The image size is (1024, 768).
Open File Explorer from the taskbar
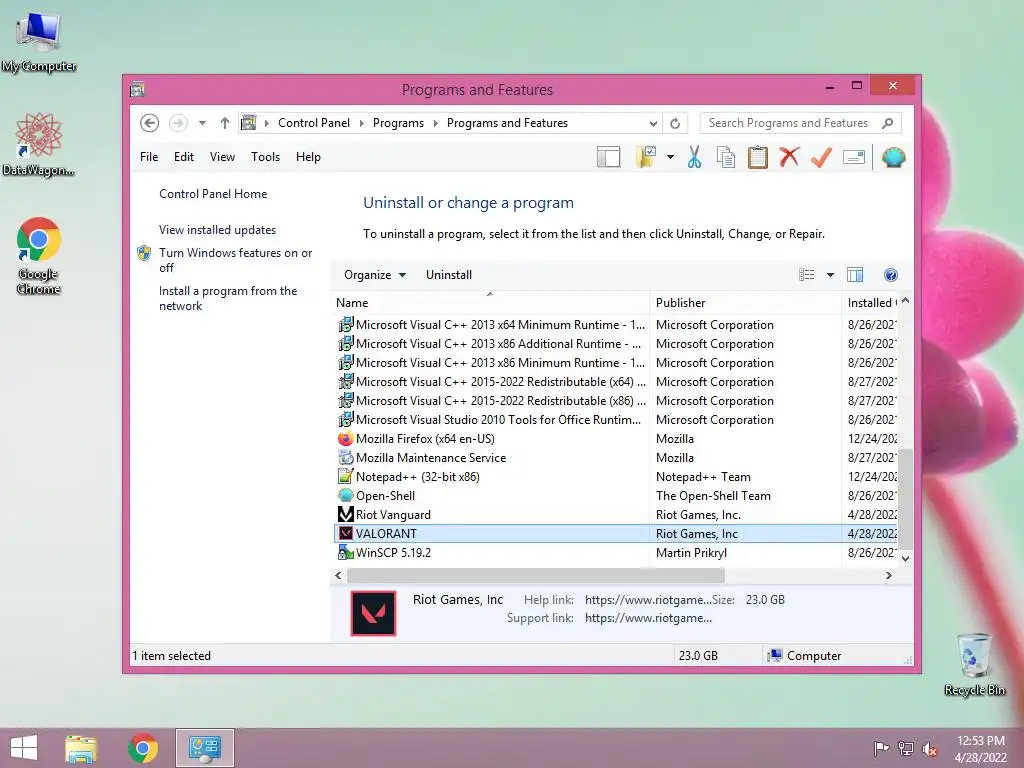tap(81, 748)
